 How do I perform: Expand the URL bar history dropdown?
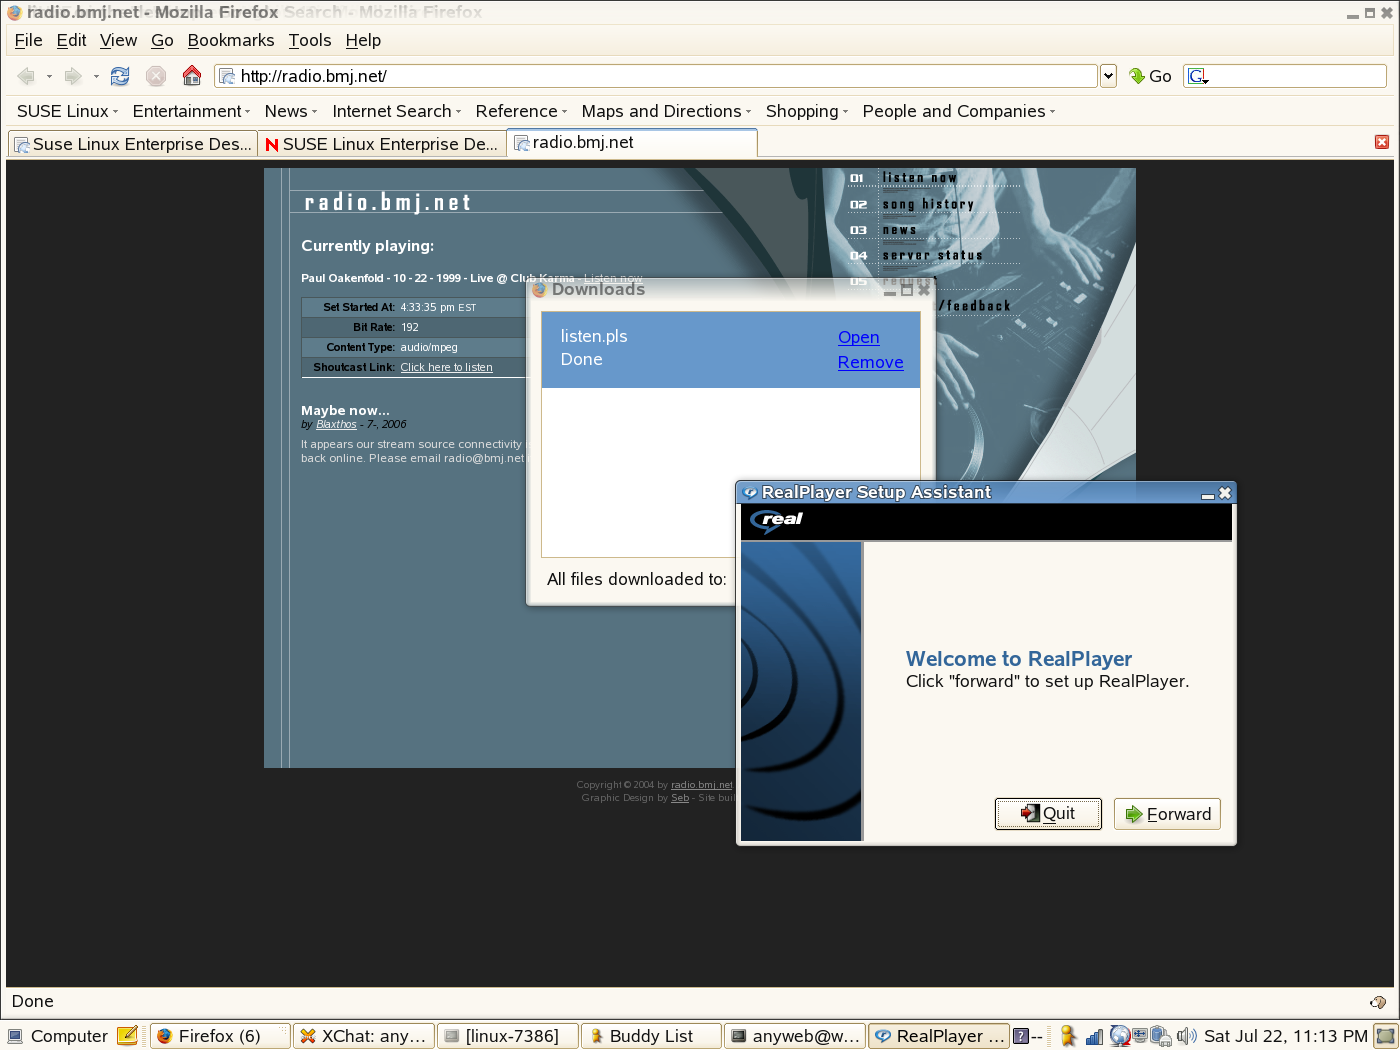click(1108, 76)
